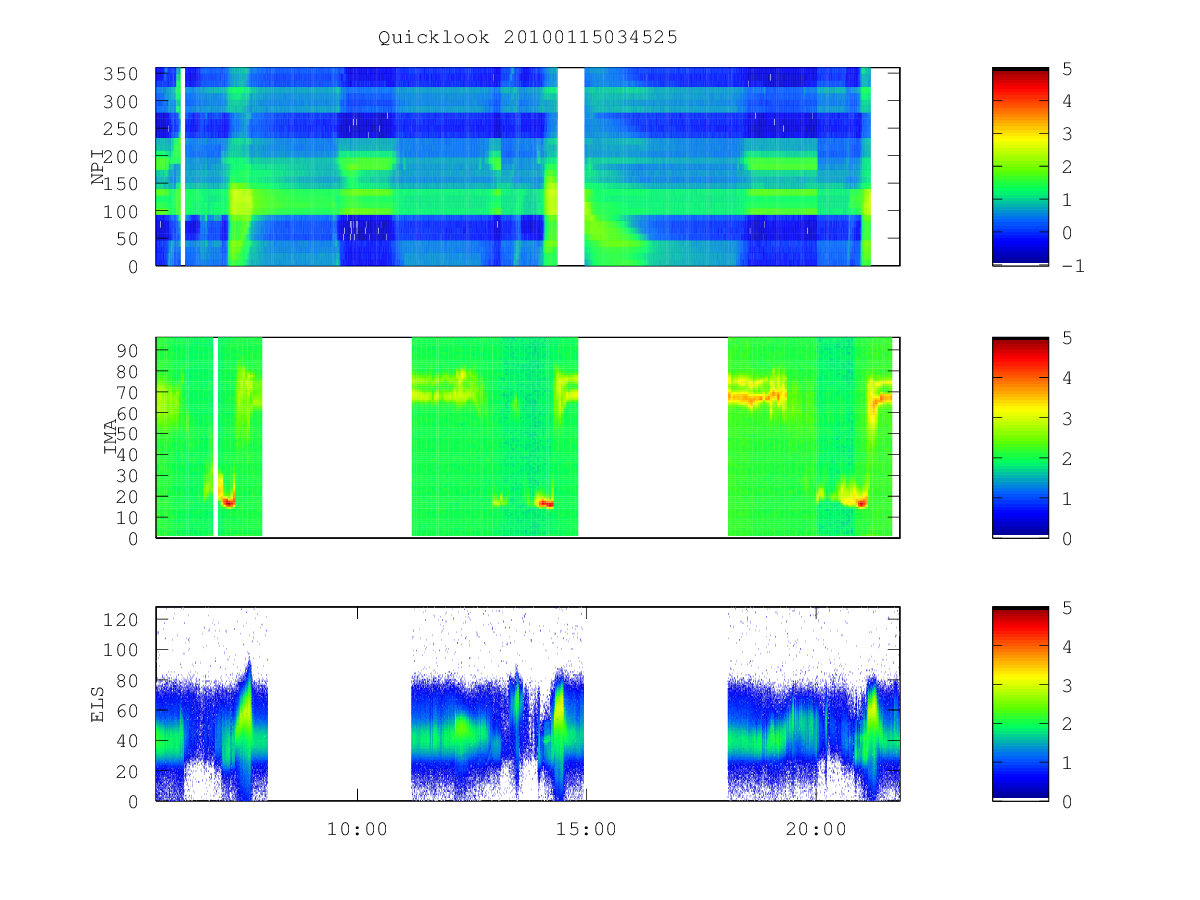This screenshot has width=1200, height=900.
Task: Click the ELS colorbar scale
Action: pos(1020,704)
